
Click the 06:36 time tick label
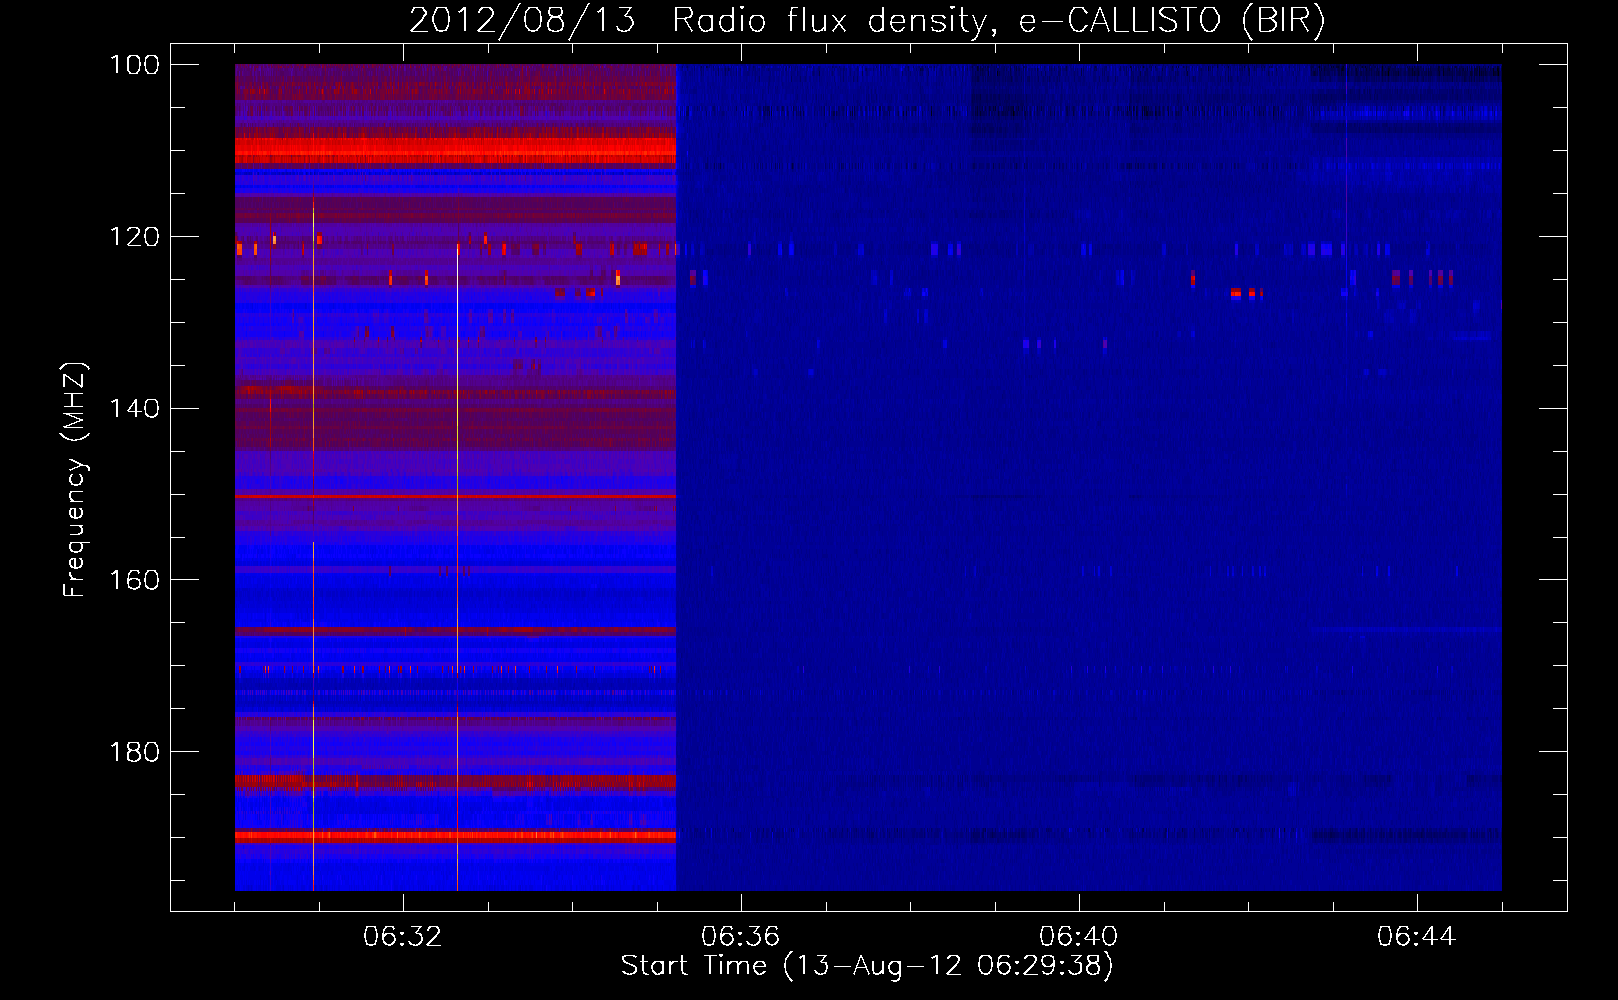click(741, 937)
